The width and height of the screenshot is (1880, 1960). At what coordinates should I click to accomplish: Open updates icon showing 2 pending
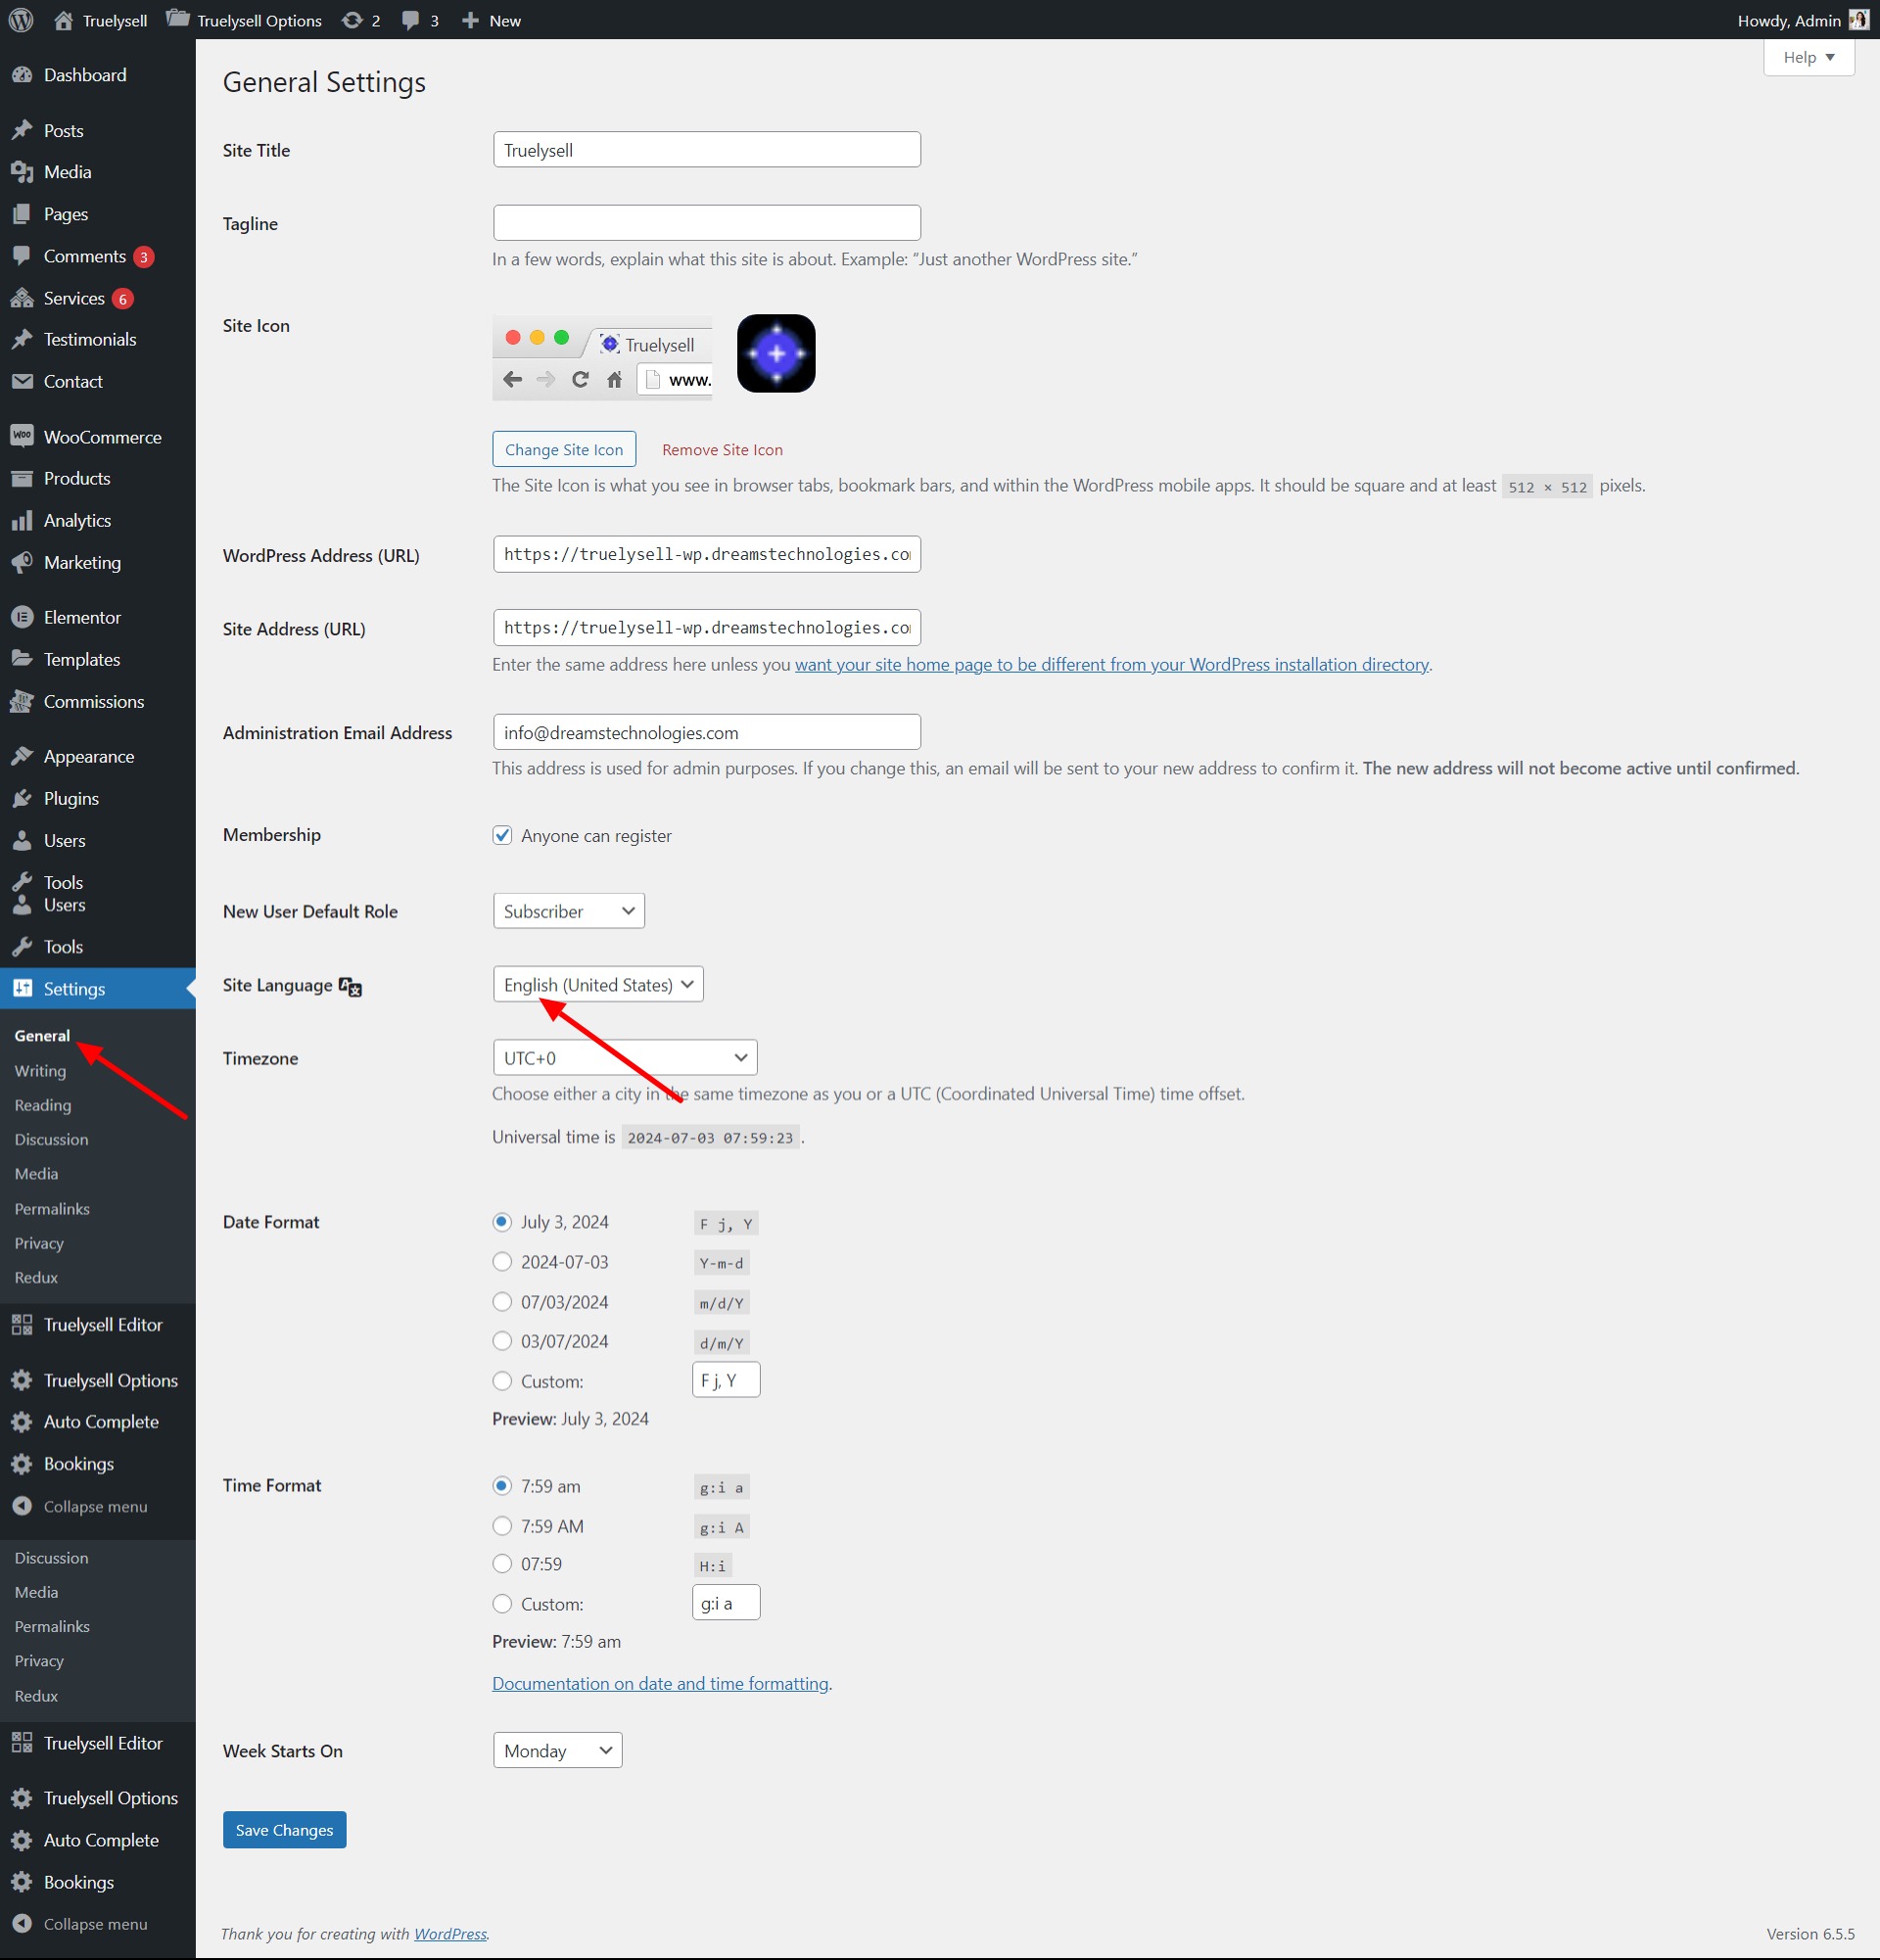pos(352,20)
